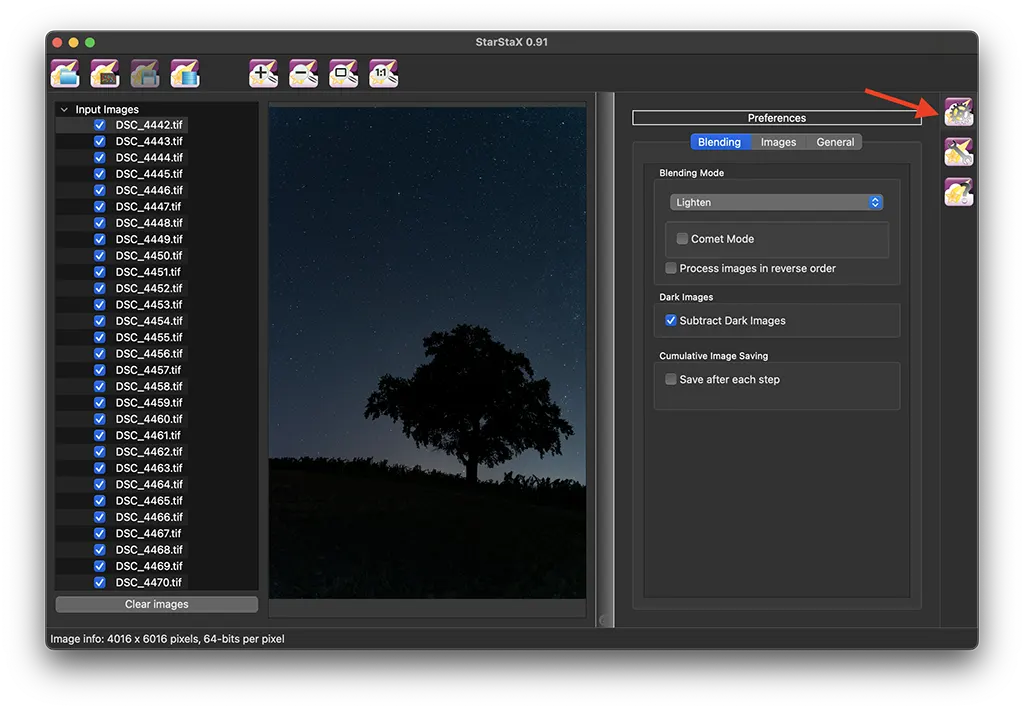The height and width of the screenshot is (710, 1024).
Task: Collapse the Input Images tree
Action: pyautogui.click(x=64, y=110)
